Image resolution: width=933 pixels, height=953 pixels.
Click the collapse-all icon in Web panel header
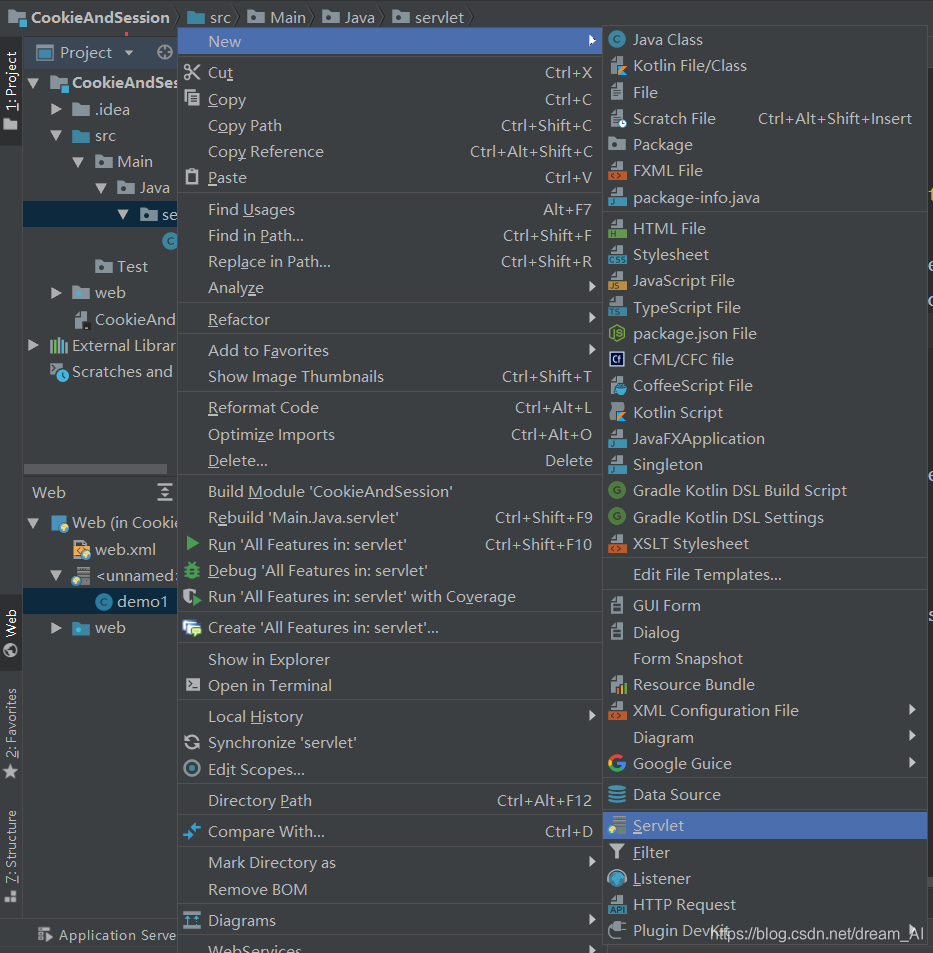165,492
